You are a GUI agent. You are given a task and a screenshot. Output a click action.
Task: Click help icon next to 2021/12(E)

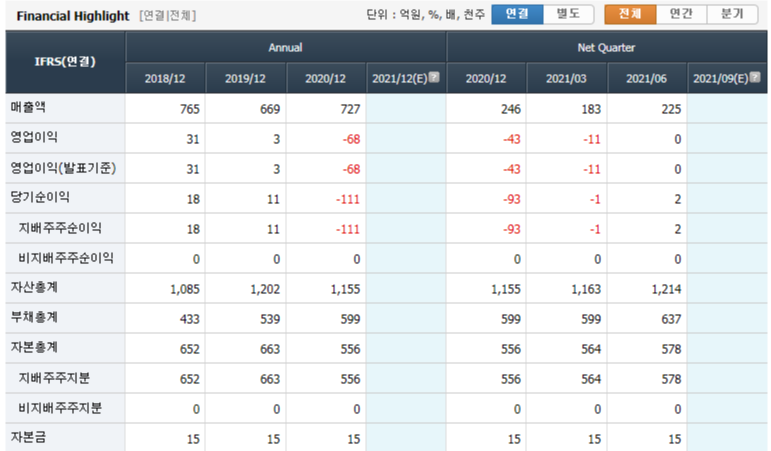tap(434, 77)
